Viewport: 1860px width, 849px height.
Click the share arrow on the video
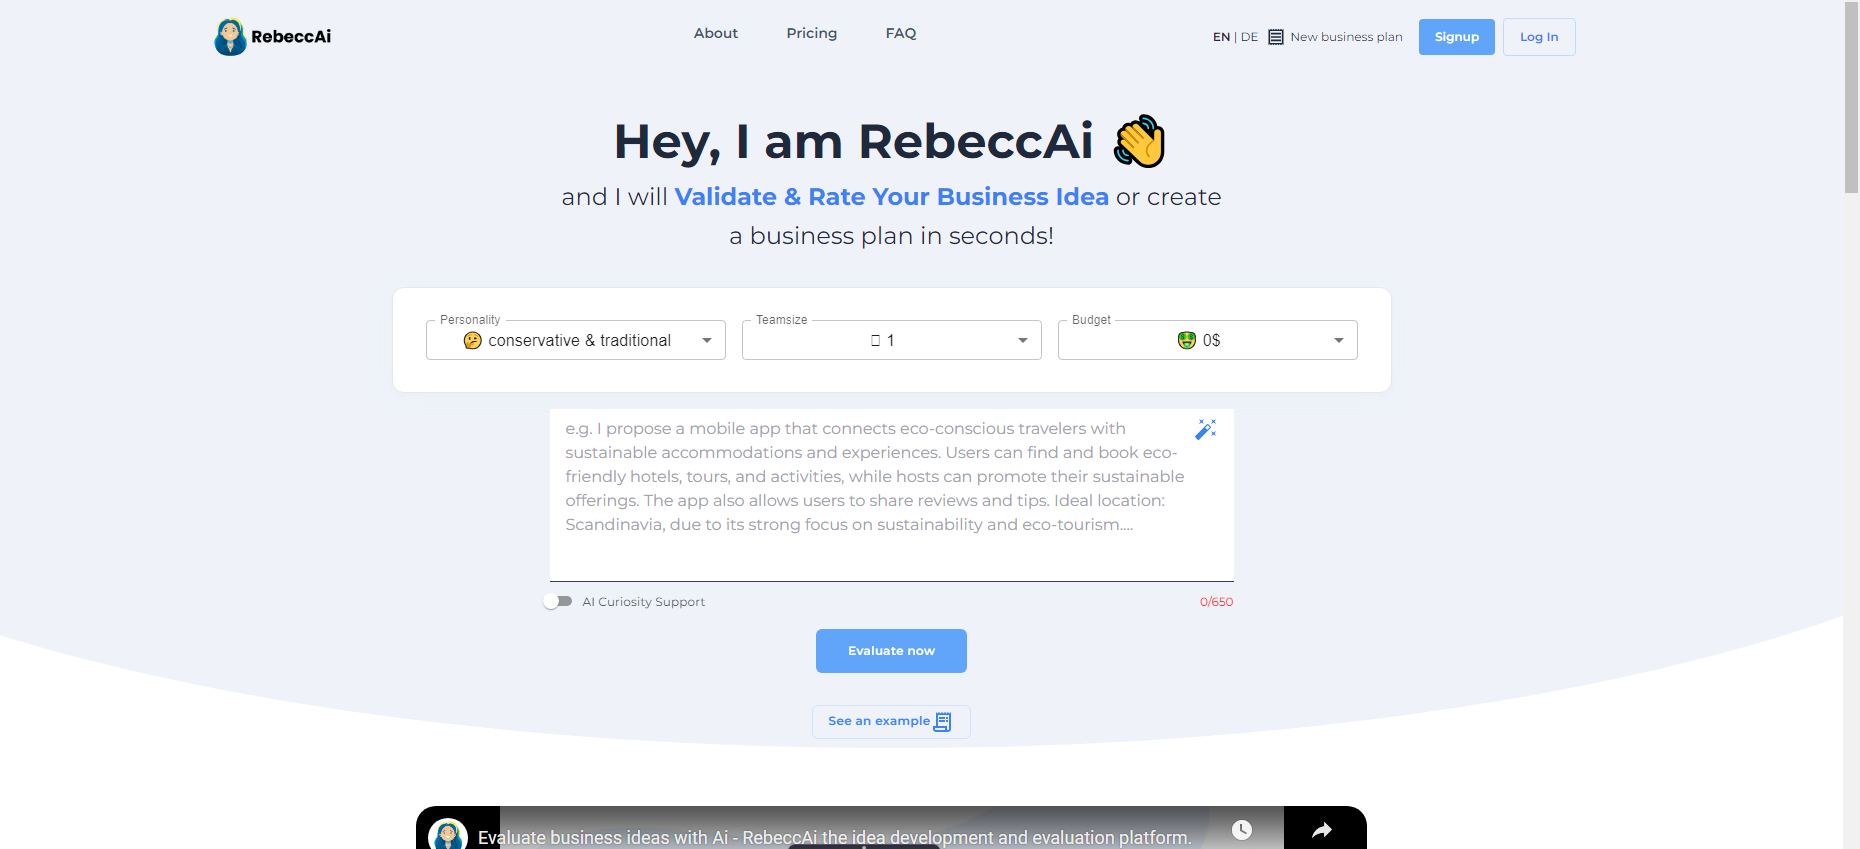[1322, 830]
